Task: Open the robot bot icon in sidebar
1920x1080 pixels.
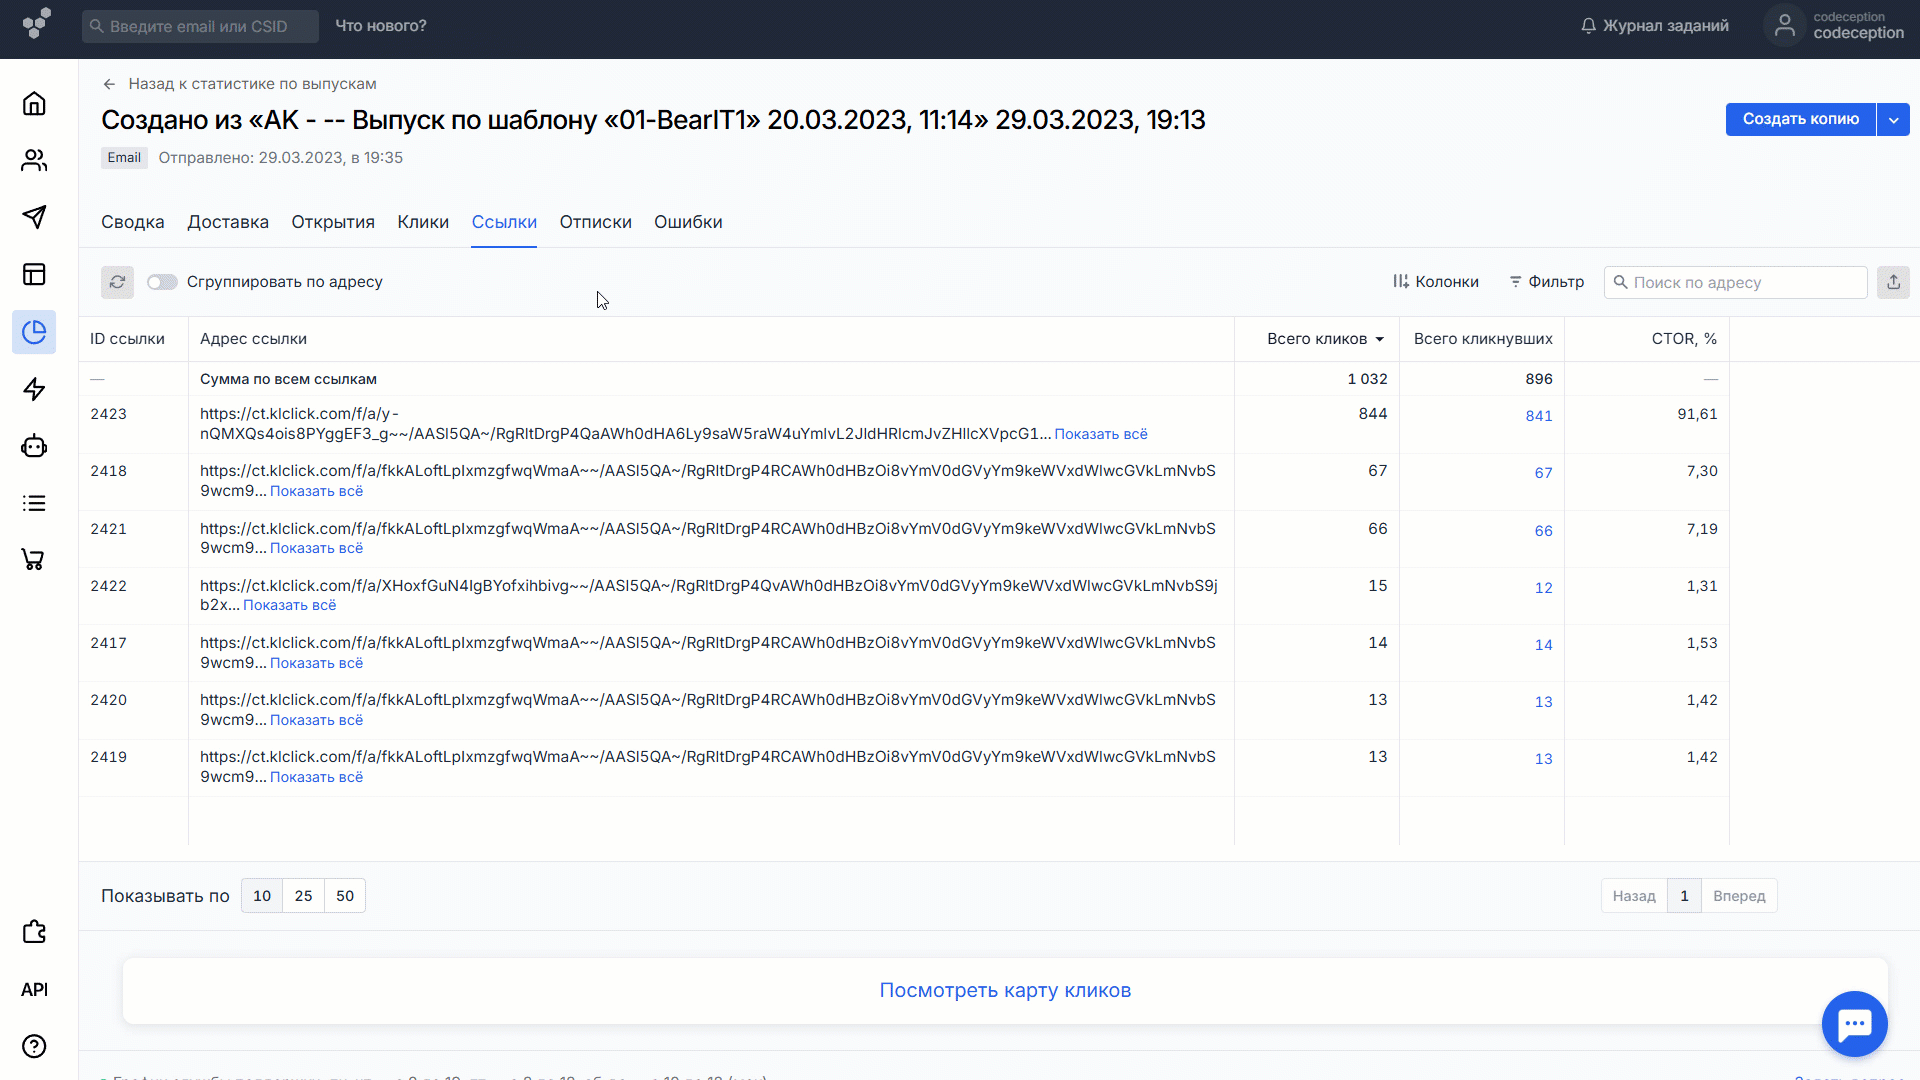Action: (34, 446)
